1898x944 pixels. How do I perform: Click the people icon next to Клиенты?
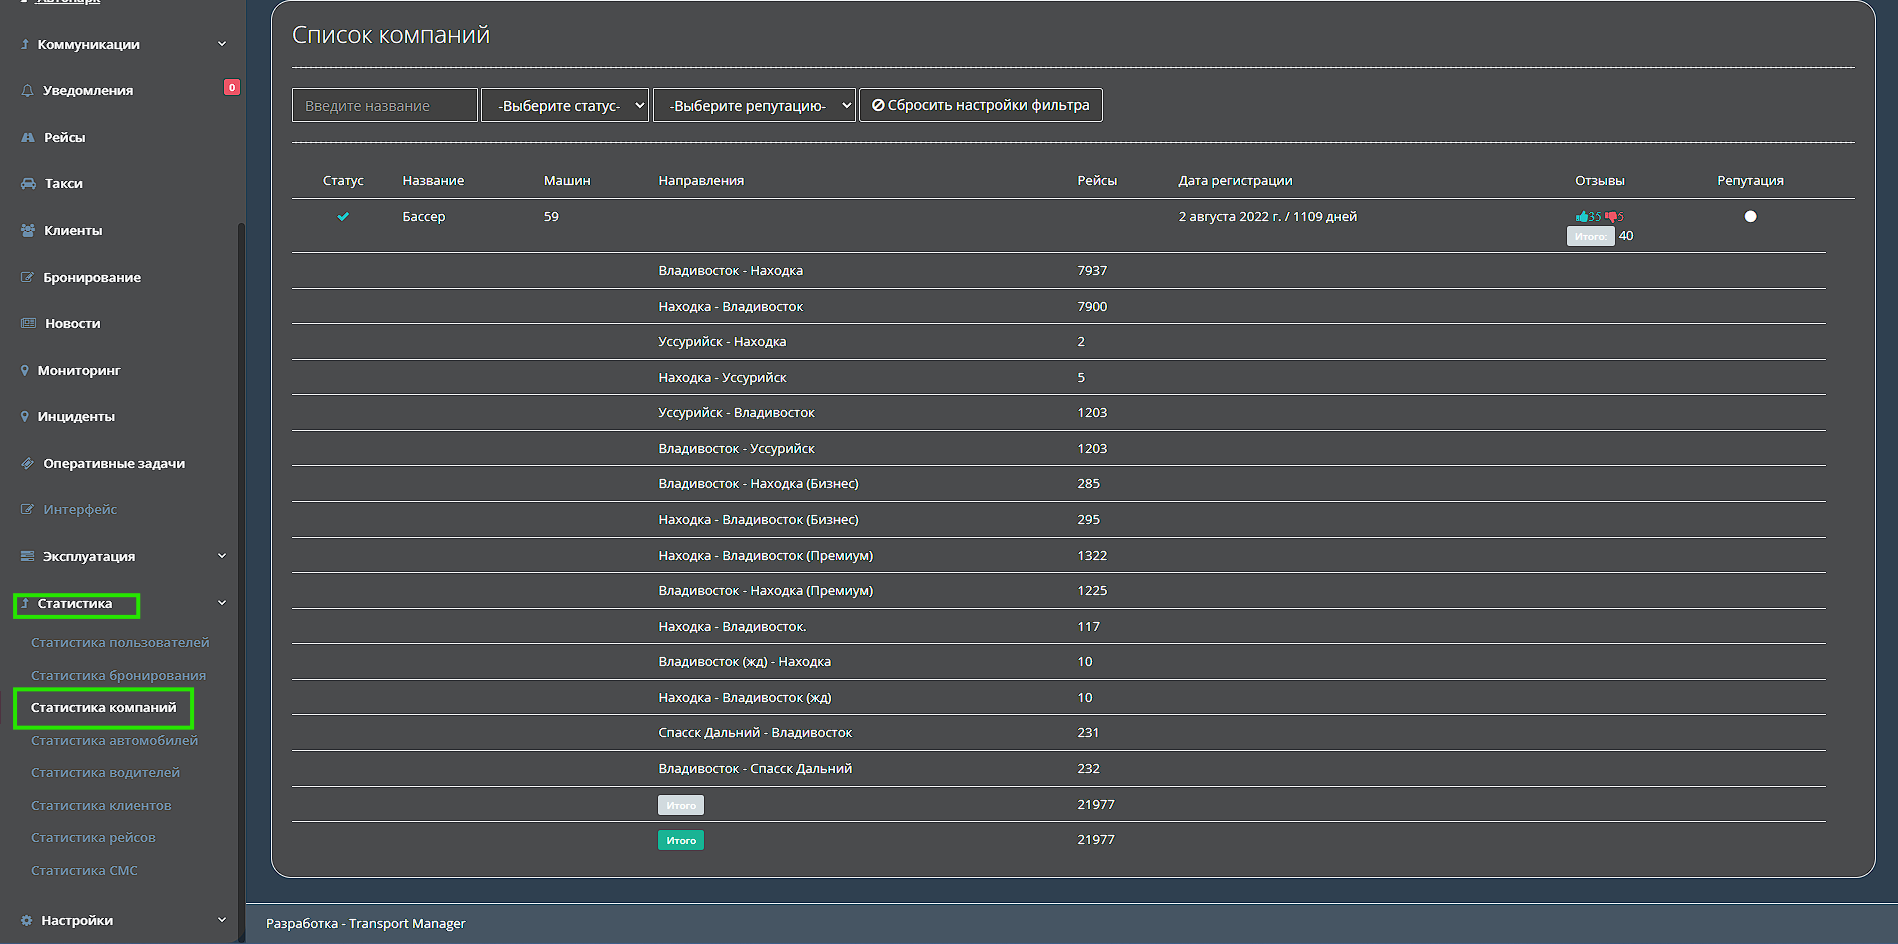[x=28, y=231]
